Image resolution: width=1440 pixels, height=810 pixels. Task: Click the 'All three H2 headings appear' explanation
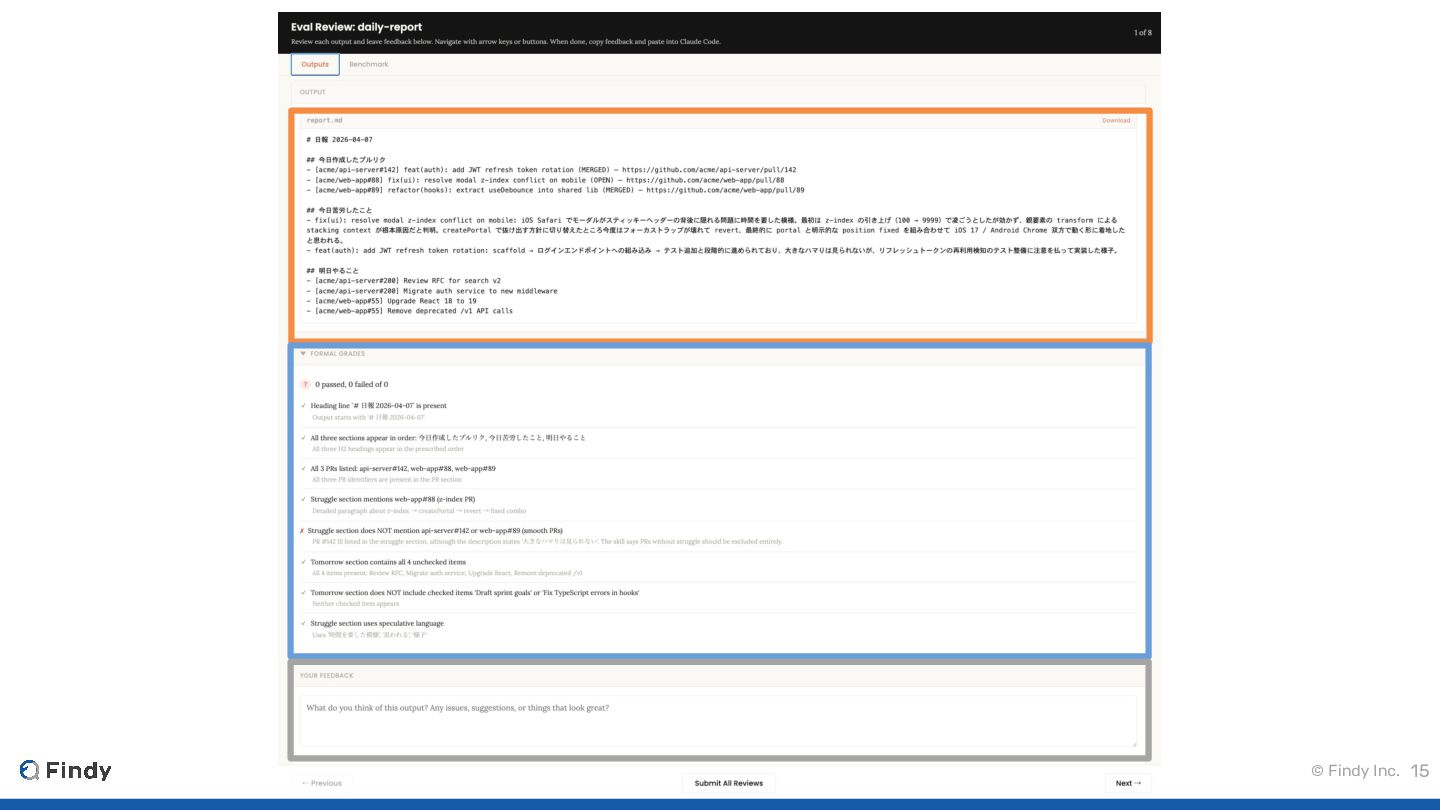388,449
